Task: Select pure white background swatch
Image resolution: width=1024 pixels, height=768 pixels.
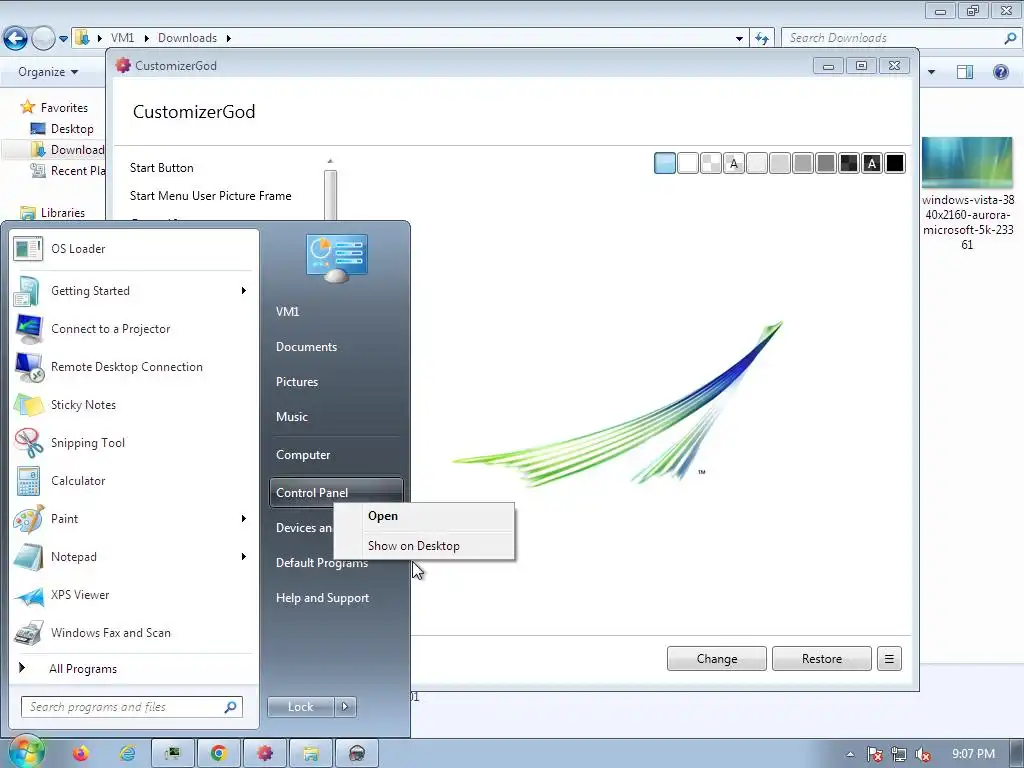Action: (x=688, y=163)
